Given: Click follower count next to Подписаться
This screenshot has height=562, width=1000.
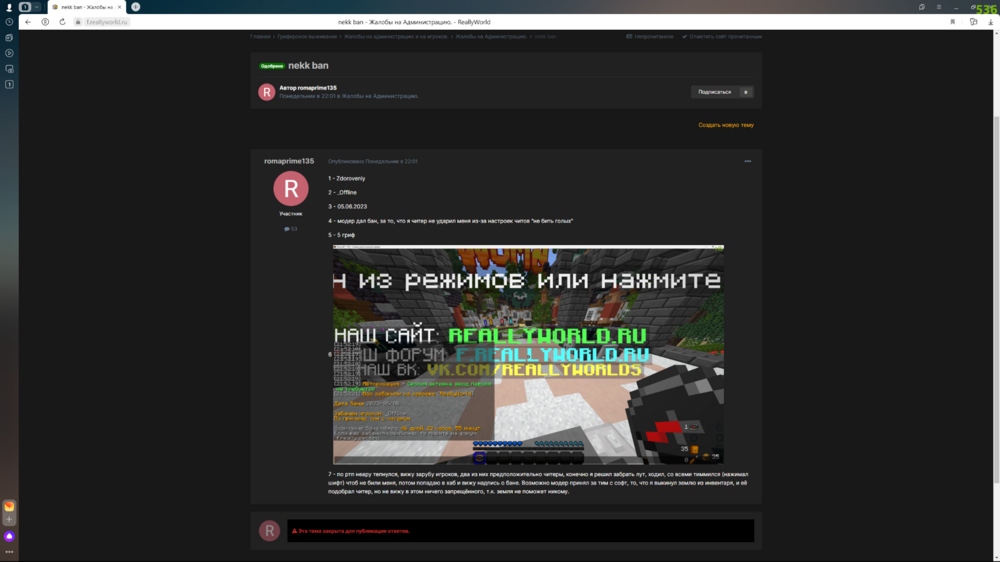Looking at the screenshot, I should point(746,92).
